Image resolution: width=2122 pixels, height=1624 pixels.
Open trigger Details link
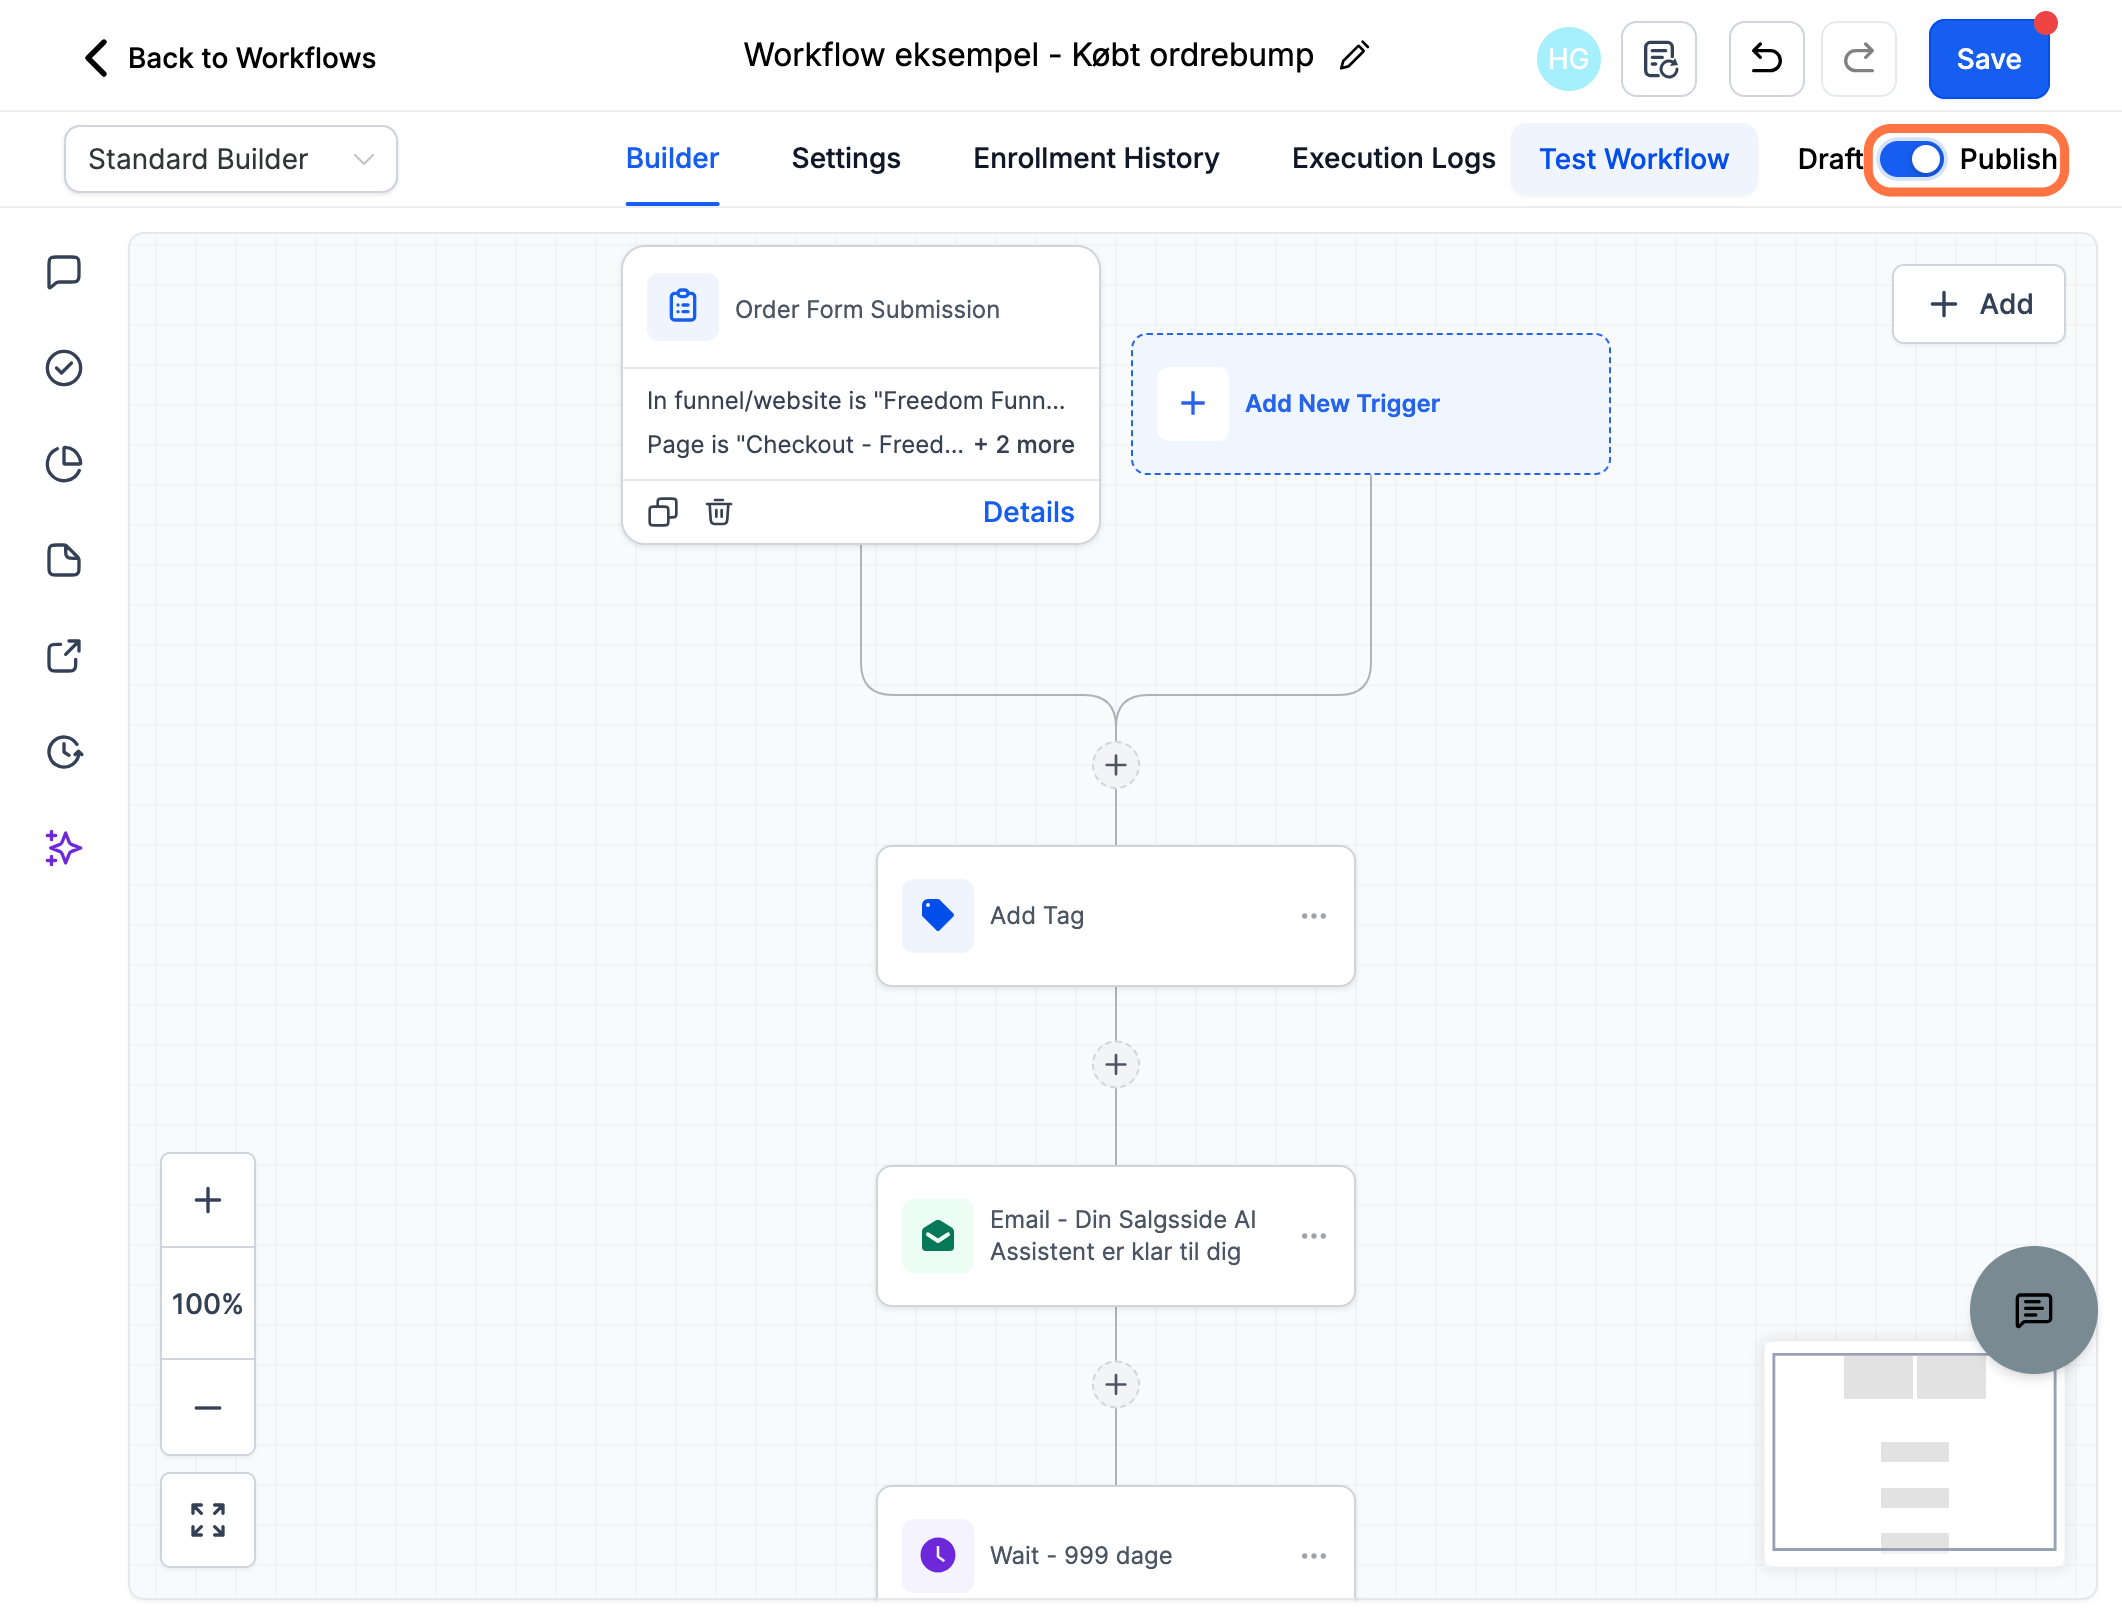[x=1028, y=512]
